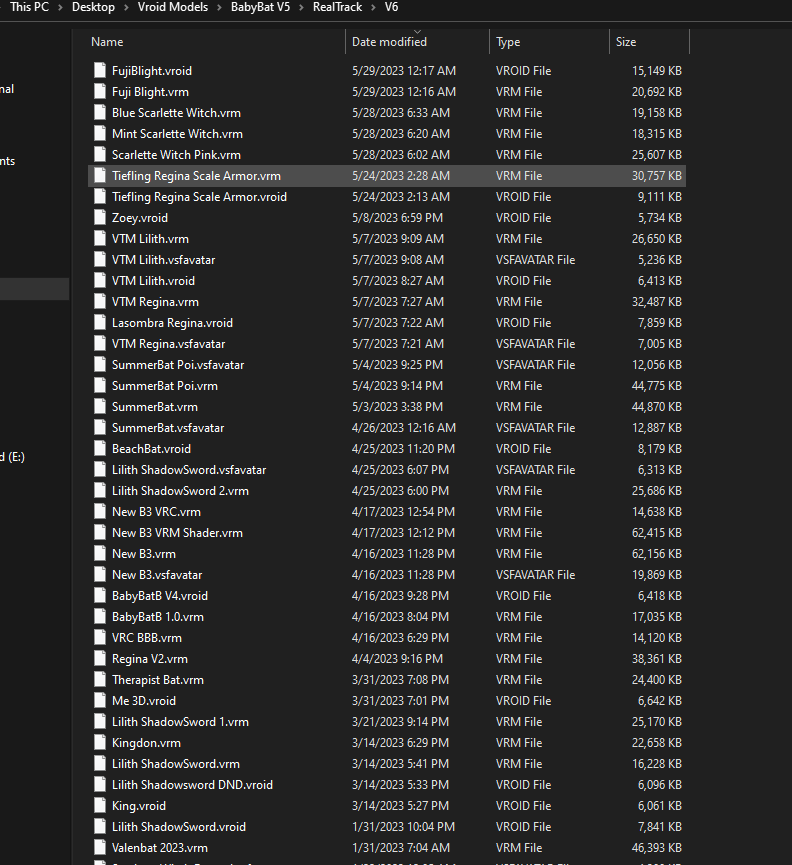Select the icon of VTM Lilith.vsfavatar
792x865 pixels.
99,260
